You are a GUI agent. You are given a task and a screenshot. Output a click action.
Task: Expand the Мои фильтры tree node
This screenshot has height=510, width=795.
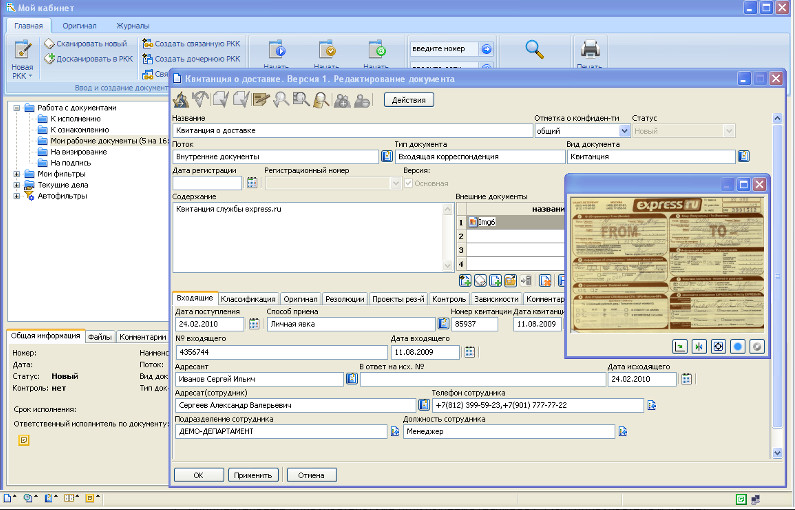click(16, 174)
